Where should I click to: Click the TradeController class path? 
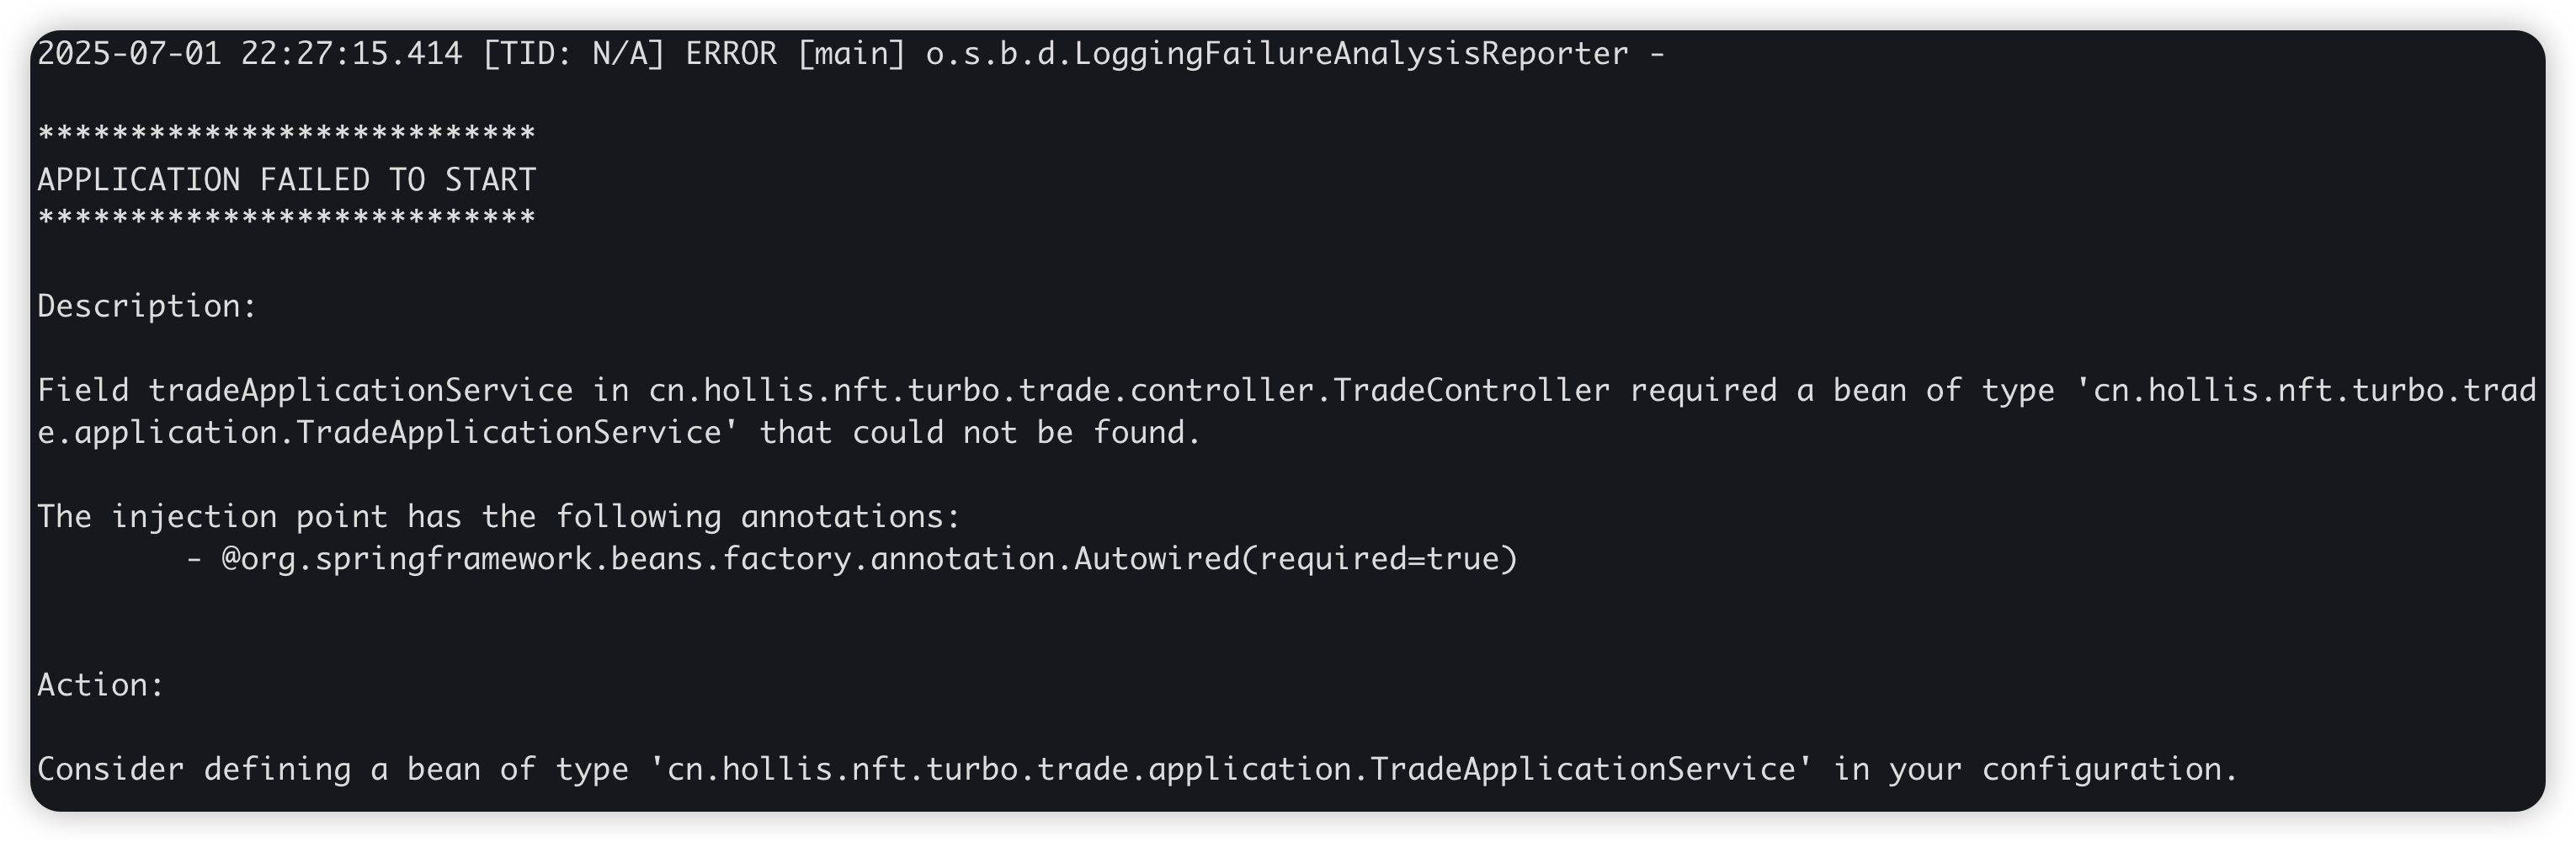coord(1129,391)
